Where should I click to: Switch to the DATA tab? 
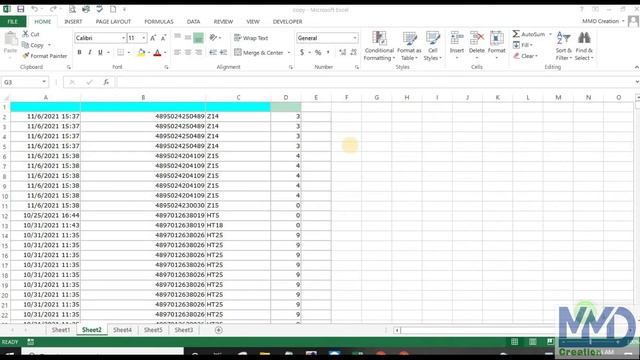(193, 22)
